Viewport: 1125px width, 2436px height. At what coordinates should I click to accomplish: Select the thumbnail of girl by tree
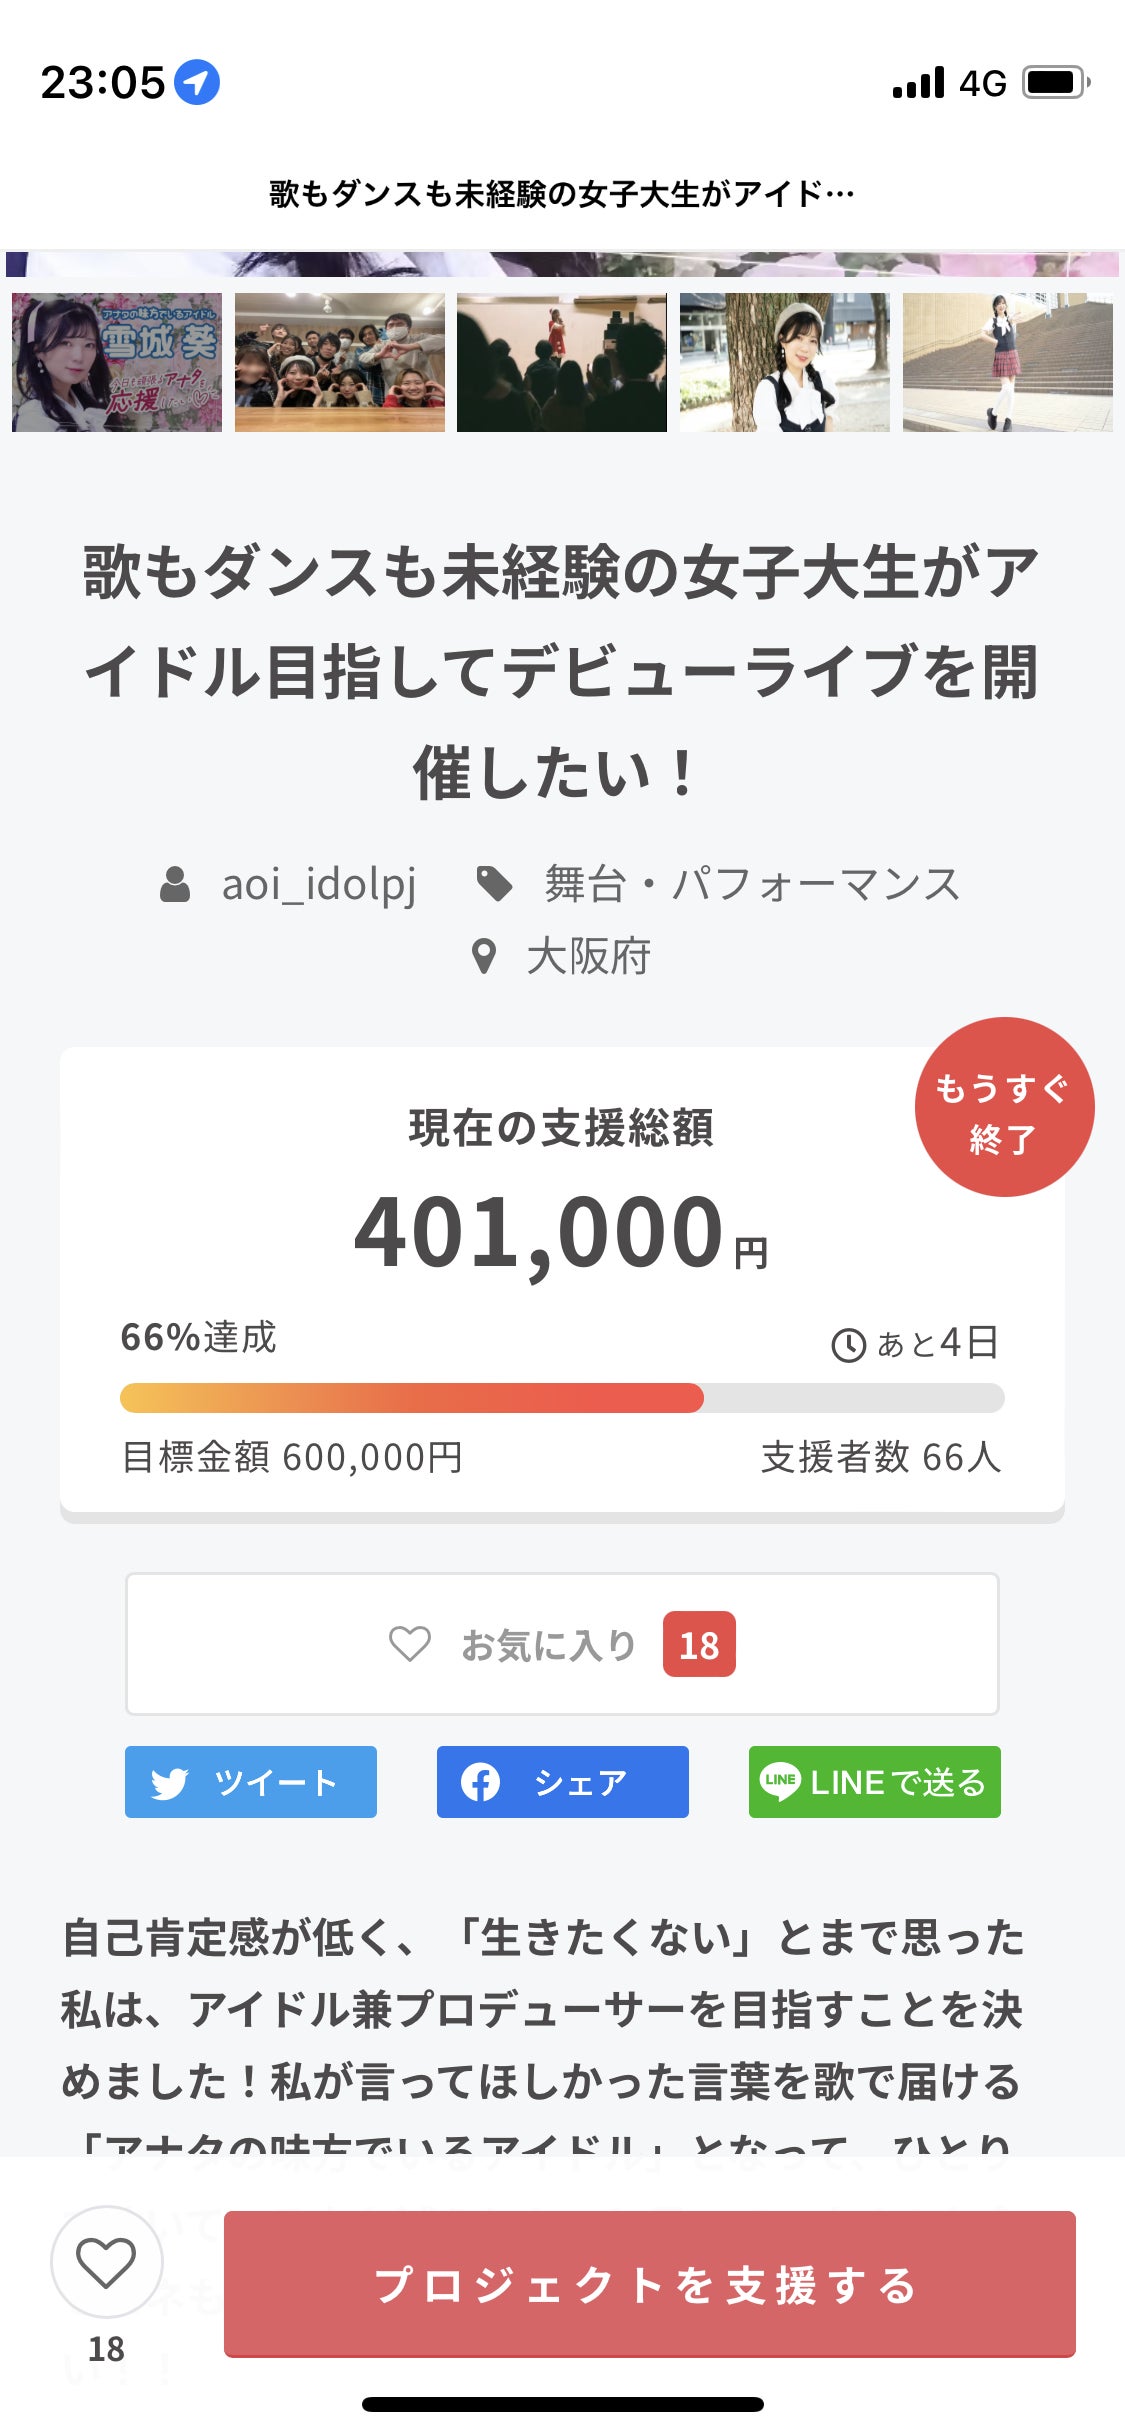[x=785, y=362]
